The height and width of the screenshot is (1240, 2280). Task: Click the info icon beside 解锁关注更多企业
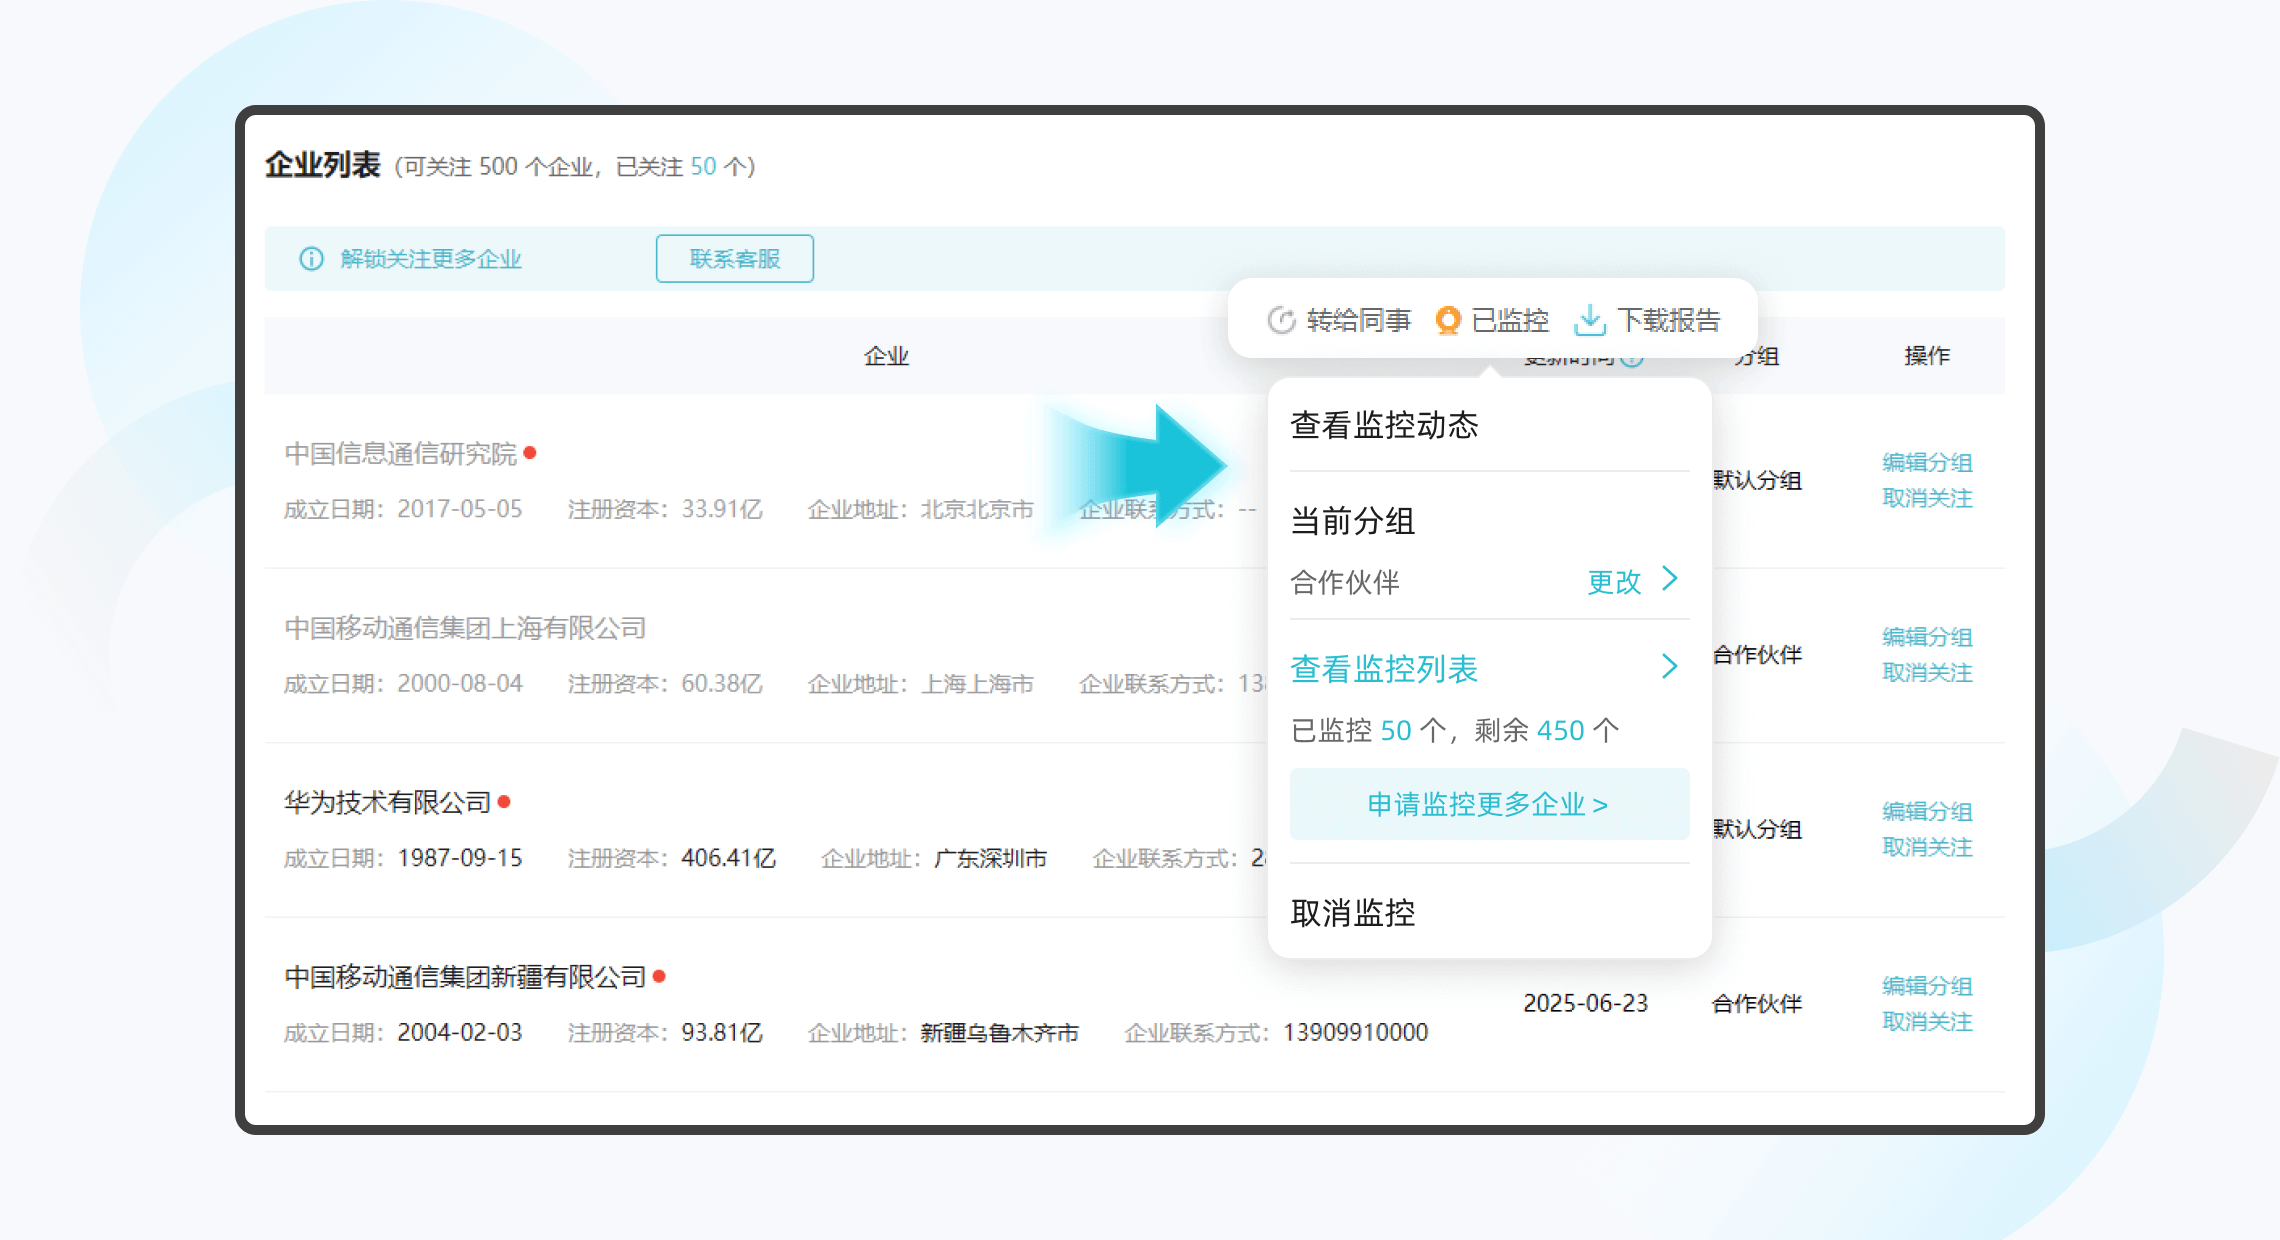[x=311, y=259]
